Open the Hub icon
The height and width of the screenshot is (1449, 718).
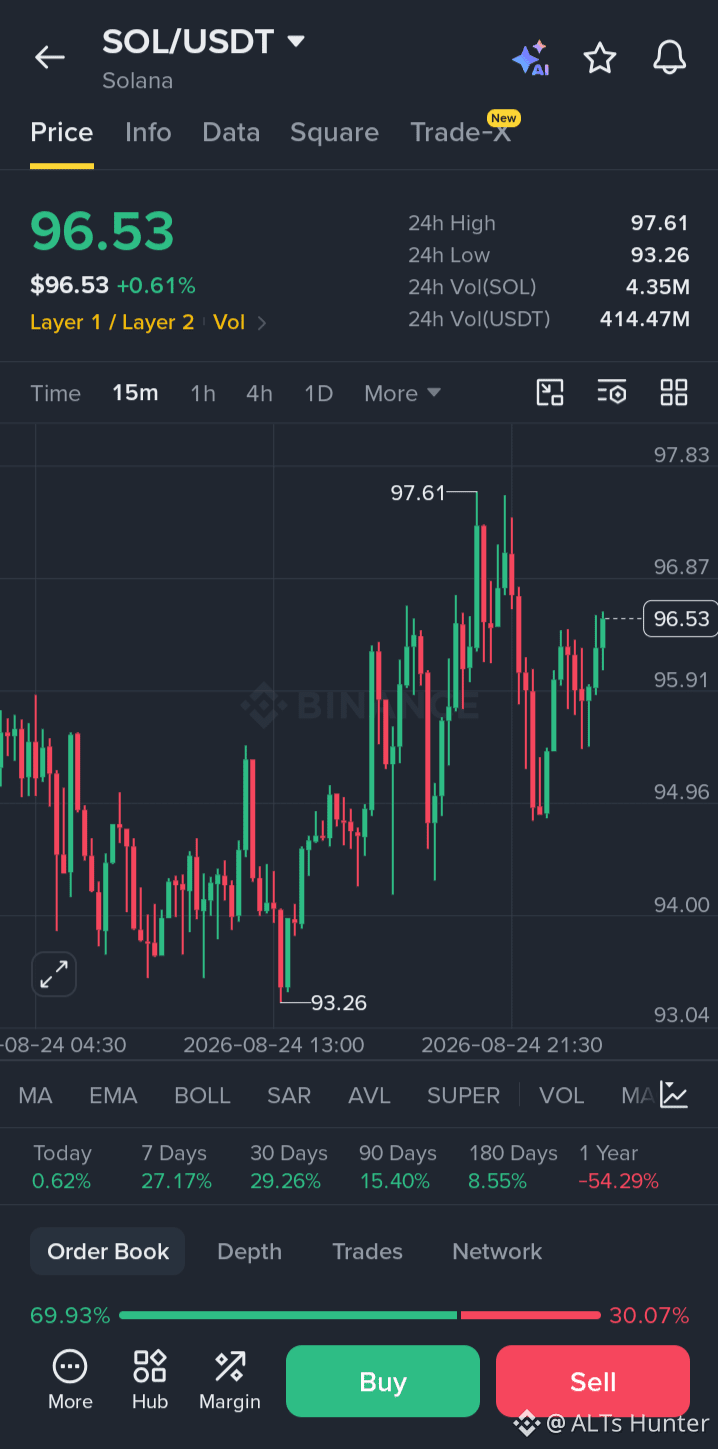pos(150,1381)
